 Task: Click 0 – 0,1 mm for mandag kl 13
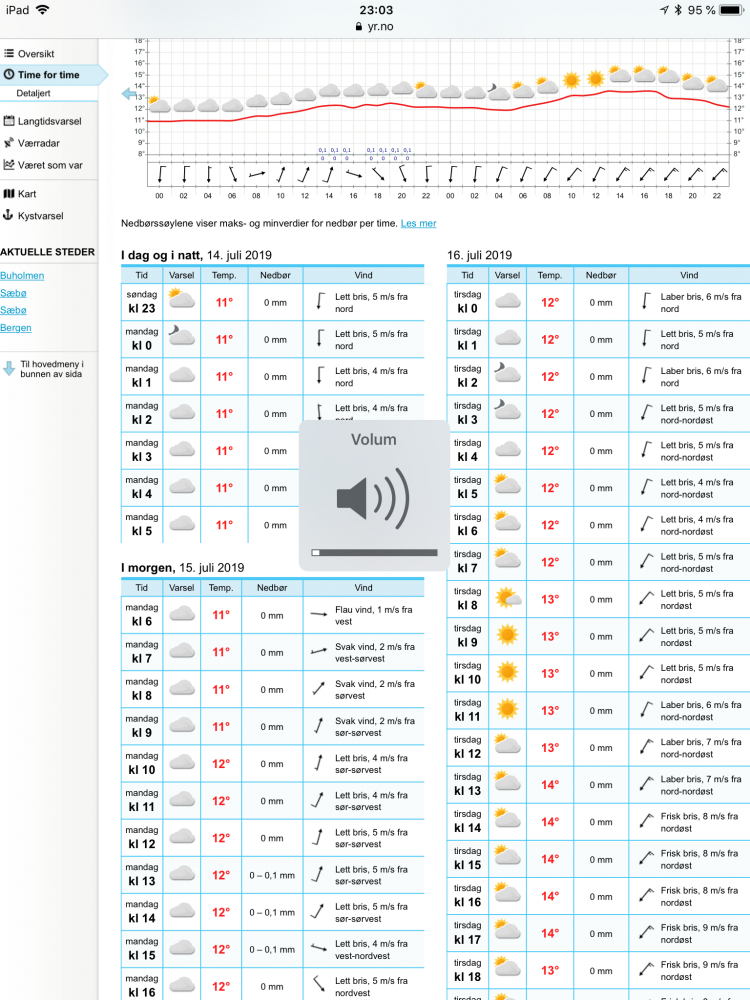pyautogui.click(x=272, y=876)
